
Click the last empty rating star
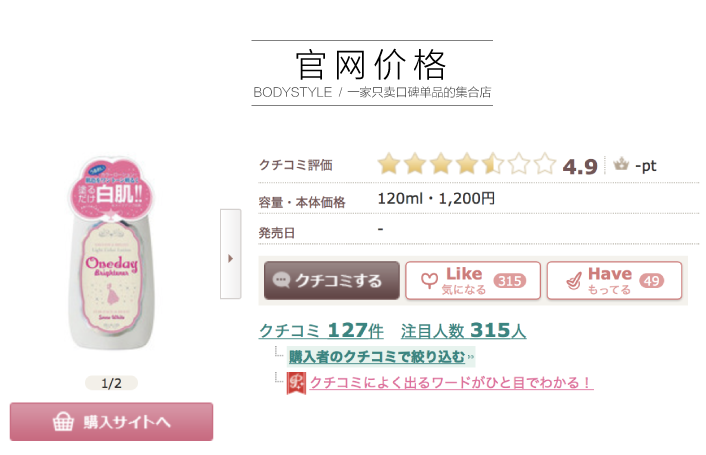pos(544,165)
